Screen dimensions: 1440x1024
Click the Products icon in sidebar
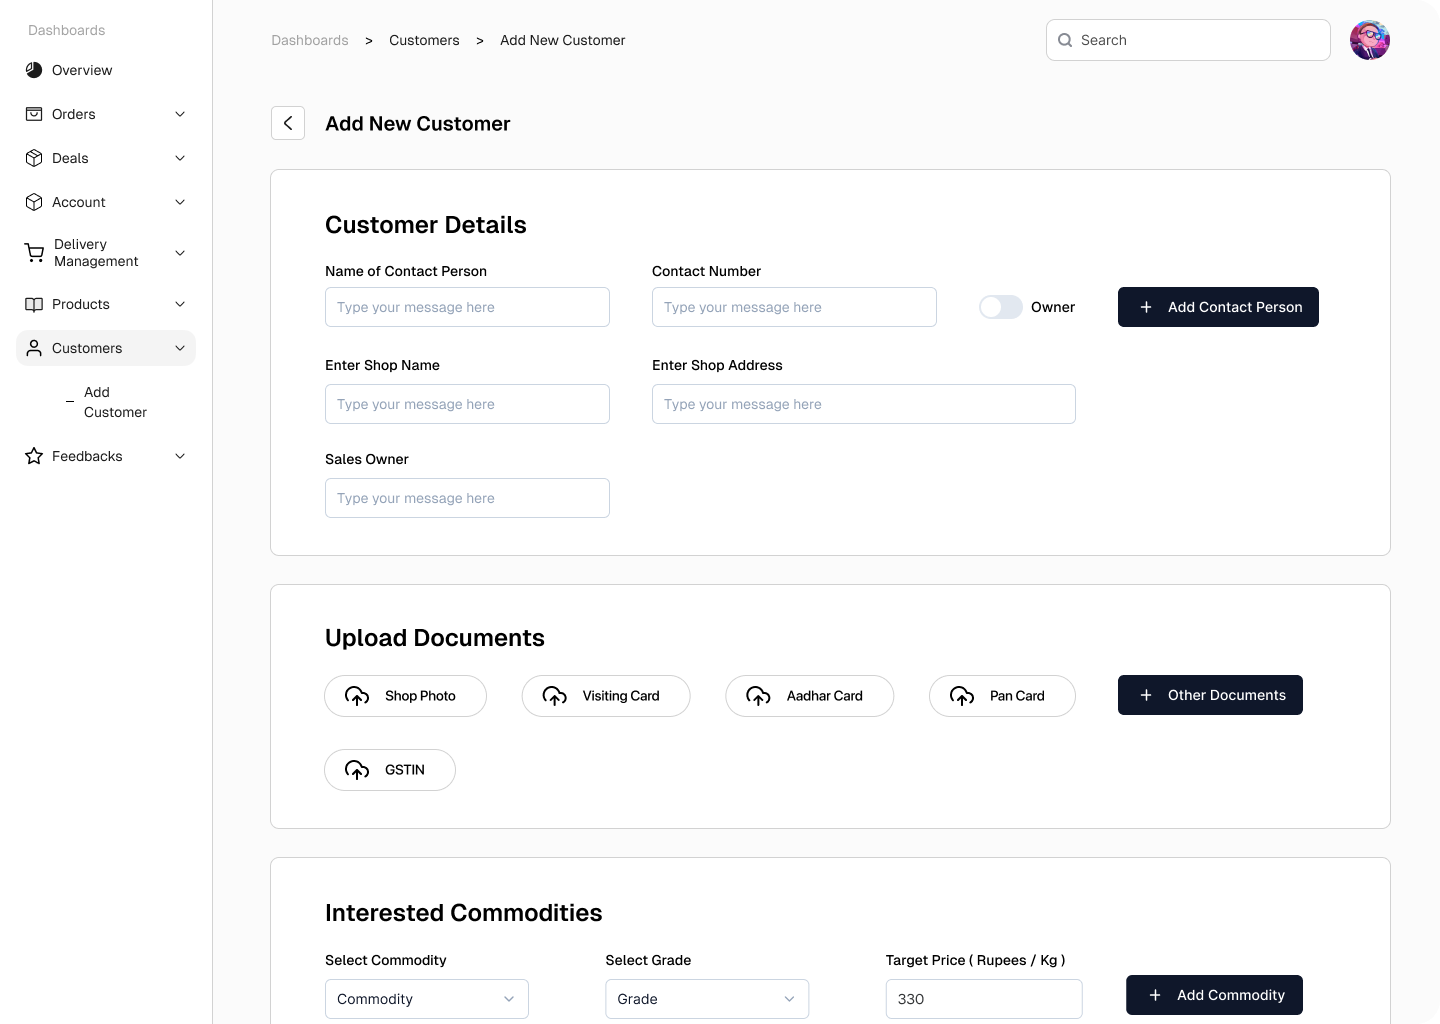[x=33, y=304]
